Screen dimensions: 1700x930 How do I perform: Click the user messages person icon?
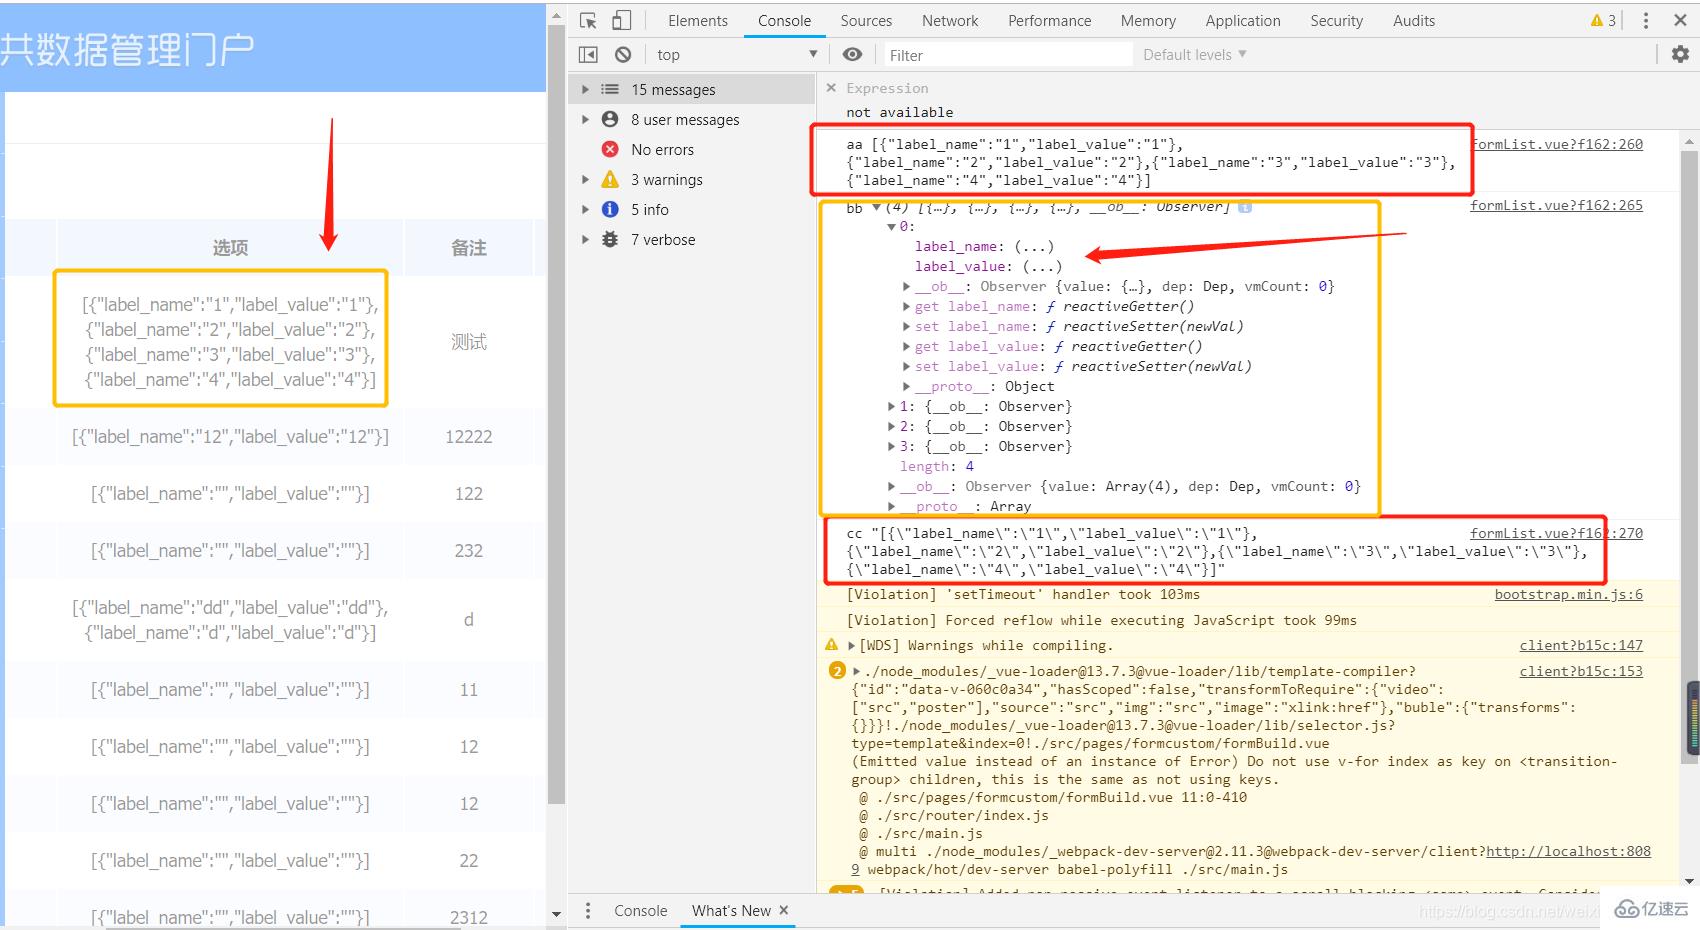coord(610,119)
